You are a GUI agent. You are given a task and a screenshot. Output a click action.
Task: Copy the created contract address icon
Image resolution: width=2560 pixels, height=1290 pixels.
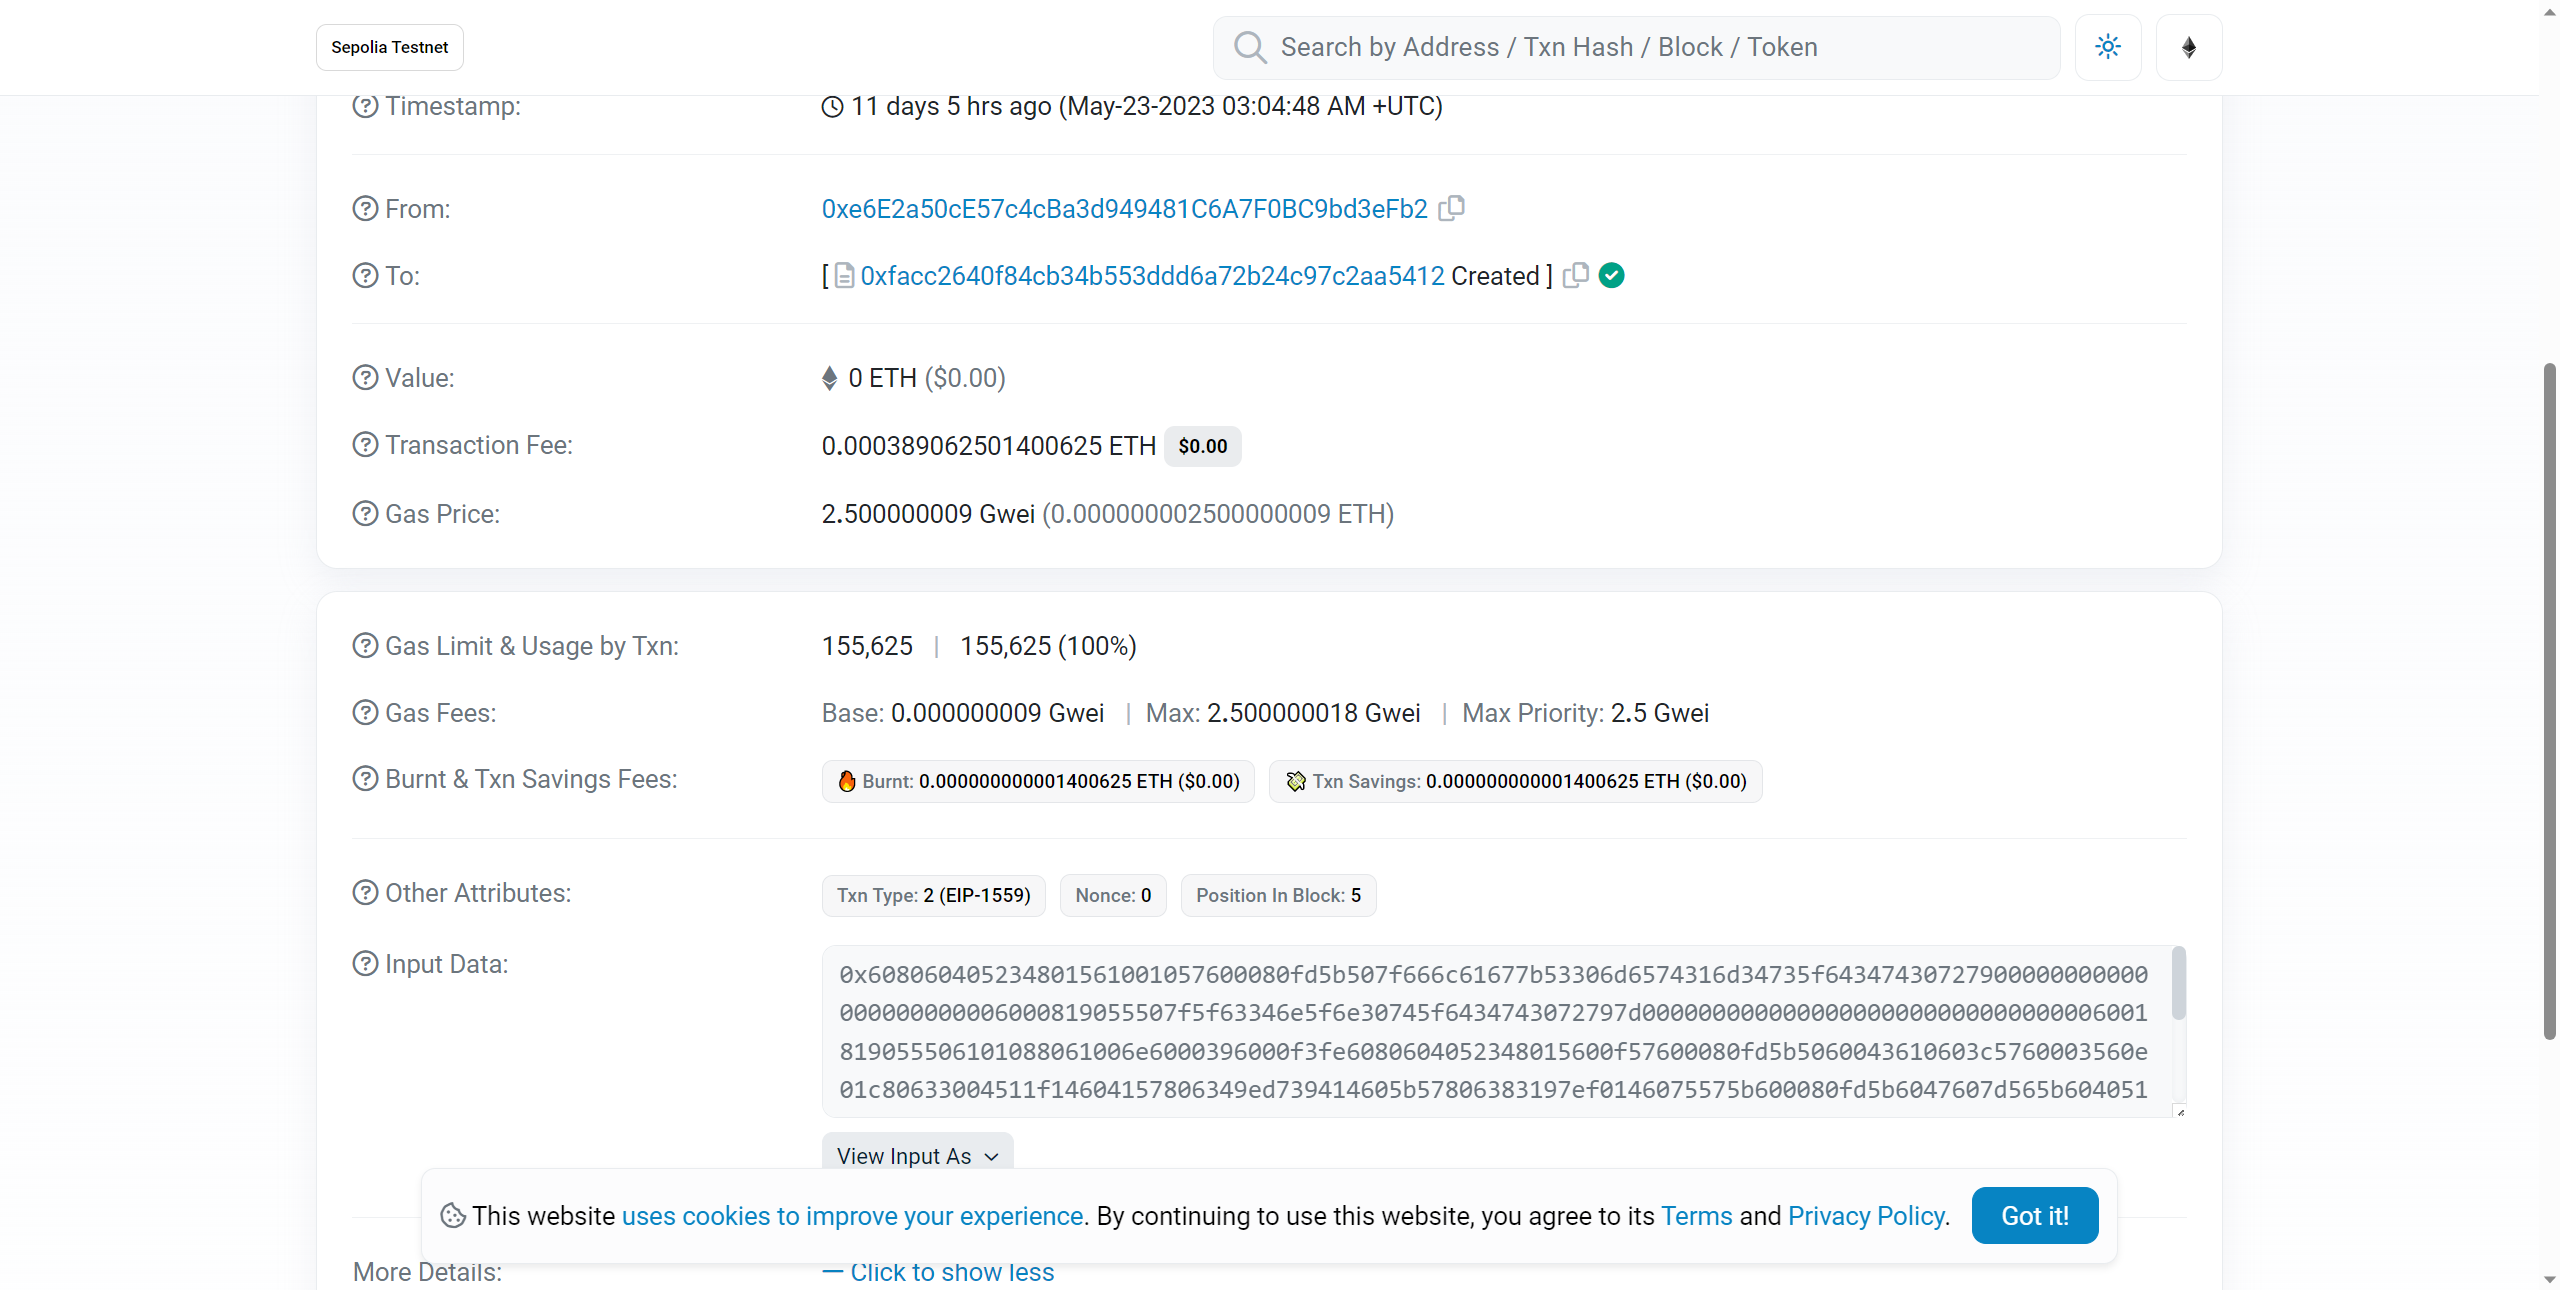point(1576,275)
